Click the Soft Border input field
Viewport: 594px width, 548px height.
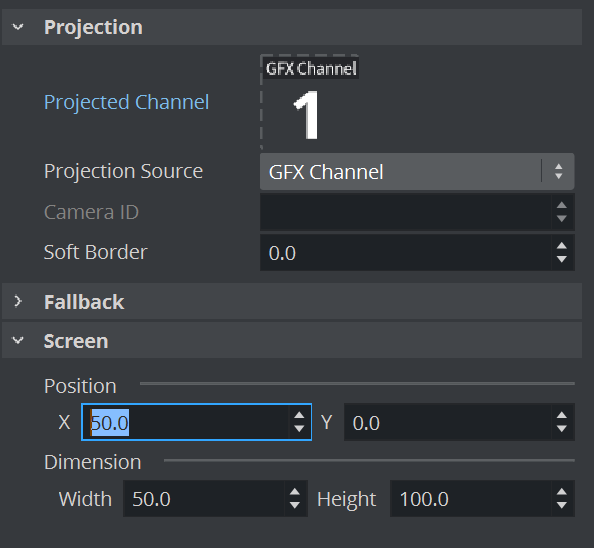point(406,253)
